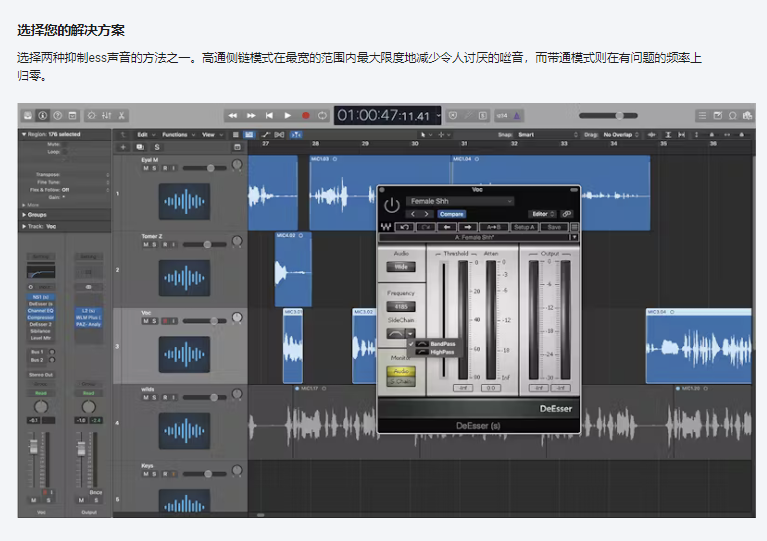Toggle Cycle mode button
The height and width of the screenshot is (541, 767).
322,115
